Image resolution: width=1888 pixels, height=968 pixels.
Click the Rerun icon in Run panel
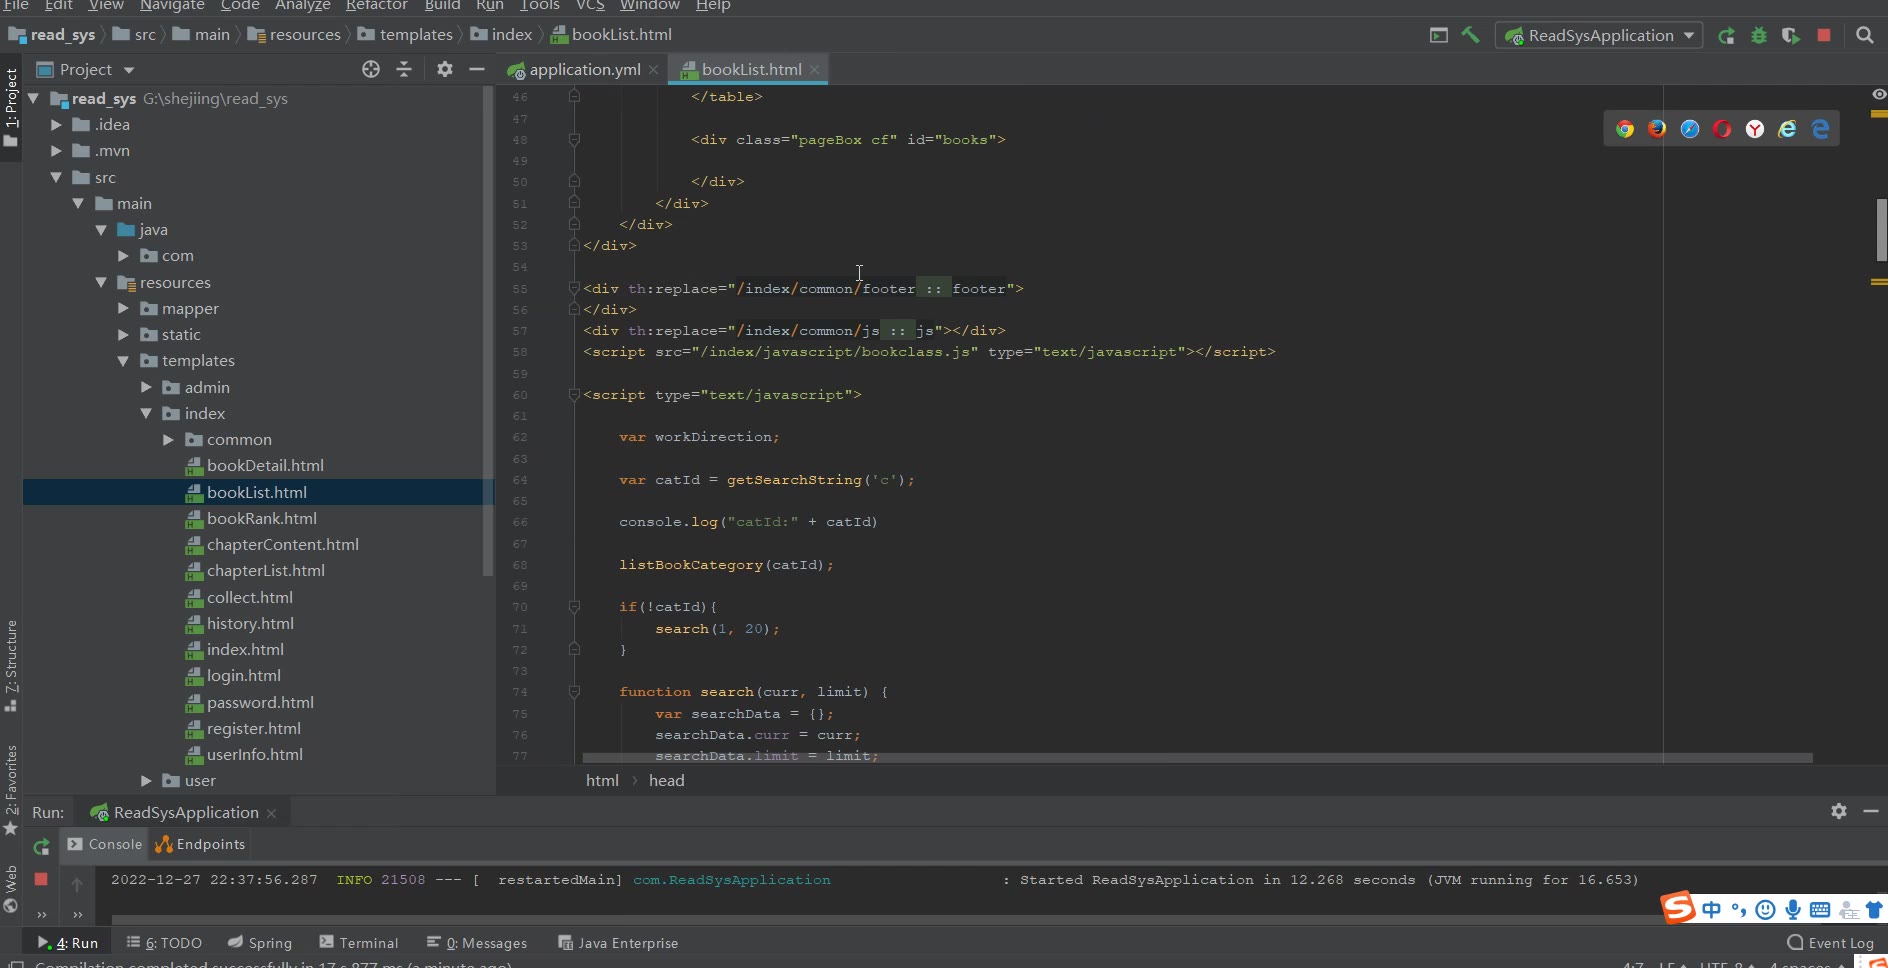(x=41, y=847)
